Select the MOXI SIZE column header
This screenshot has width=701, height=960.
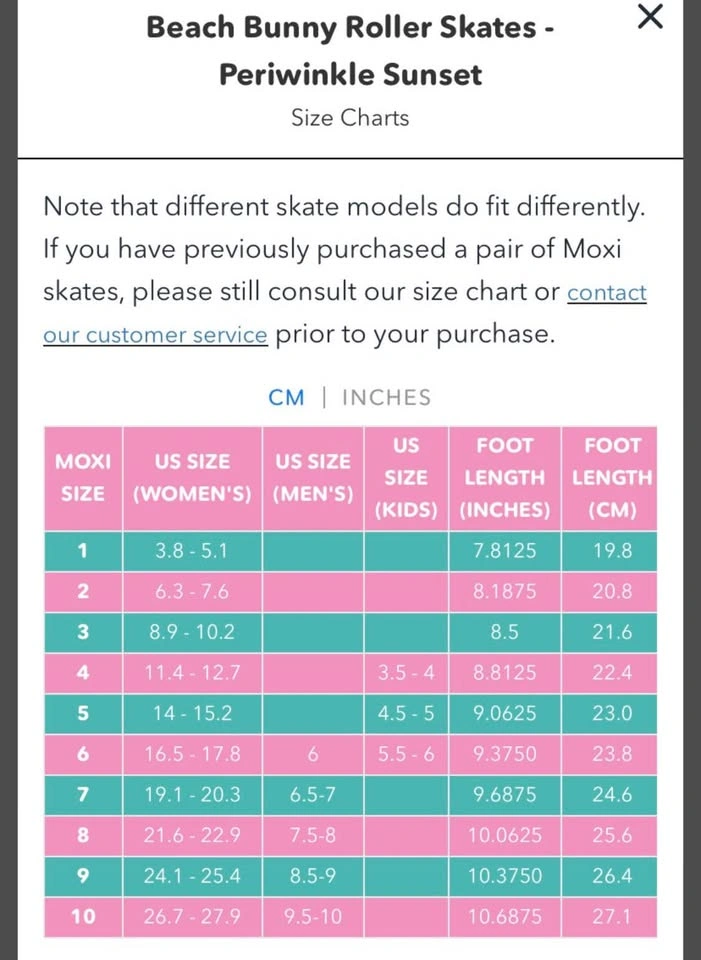point(83,478)
